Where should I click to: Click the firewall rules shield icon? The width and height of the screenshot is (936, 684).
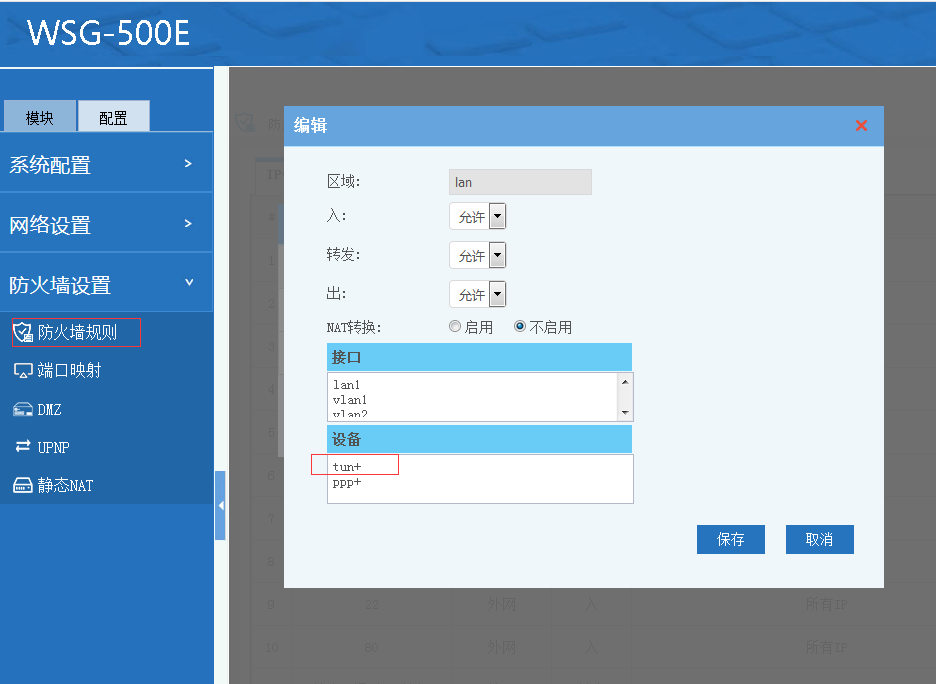[22, 332]
